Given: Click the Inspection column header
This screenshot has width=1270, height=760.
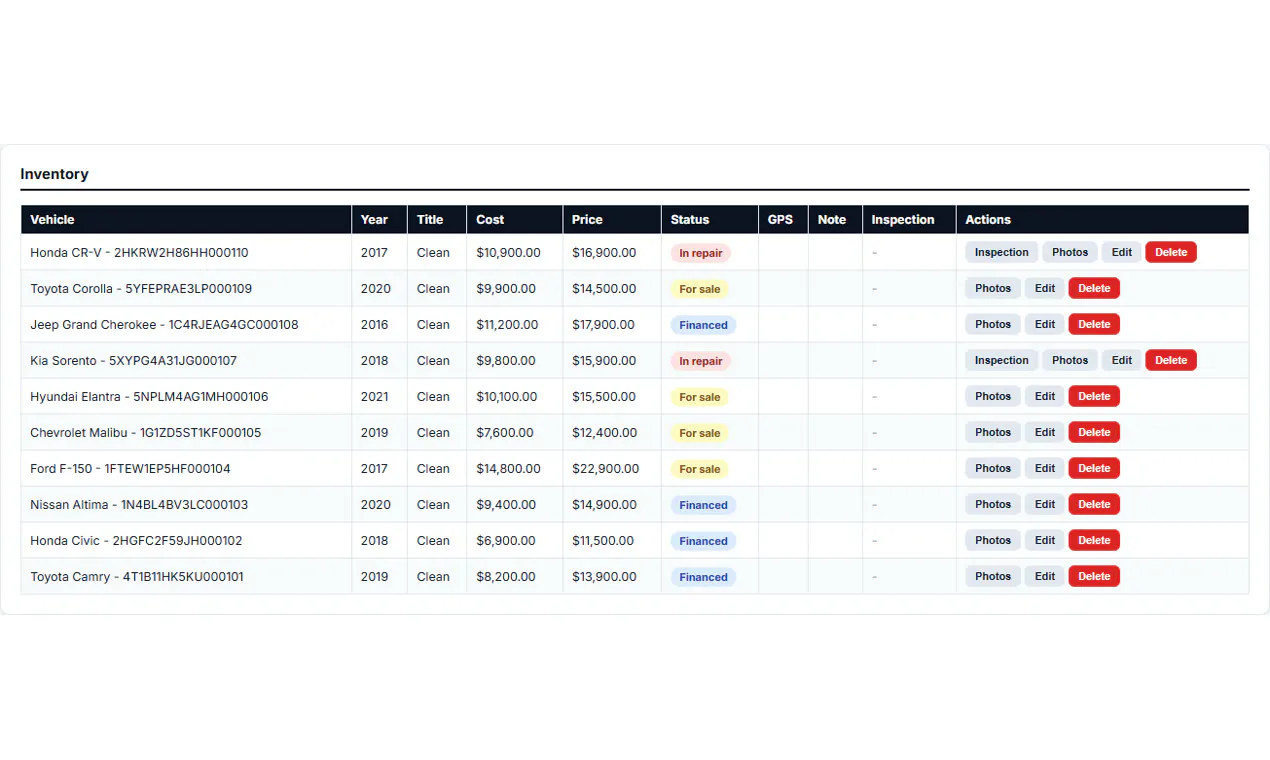Looking at the screenshot, I should (x=909, y=220).
